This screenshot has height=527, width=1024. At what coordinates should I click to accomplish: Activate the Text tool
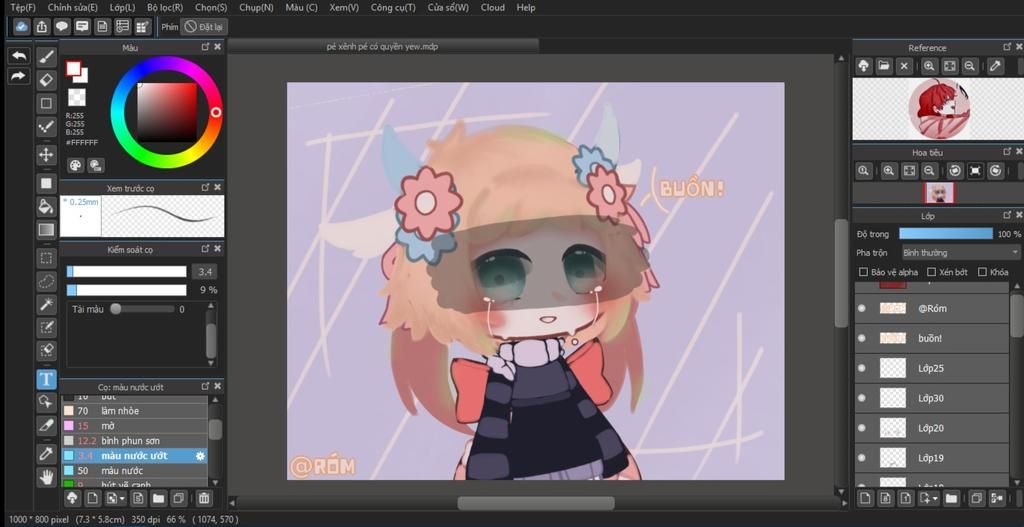click(46, 379)
